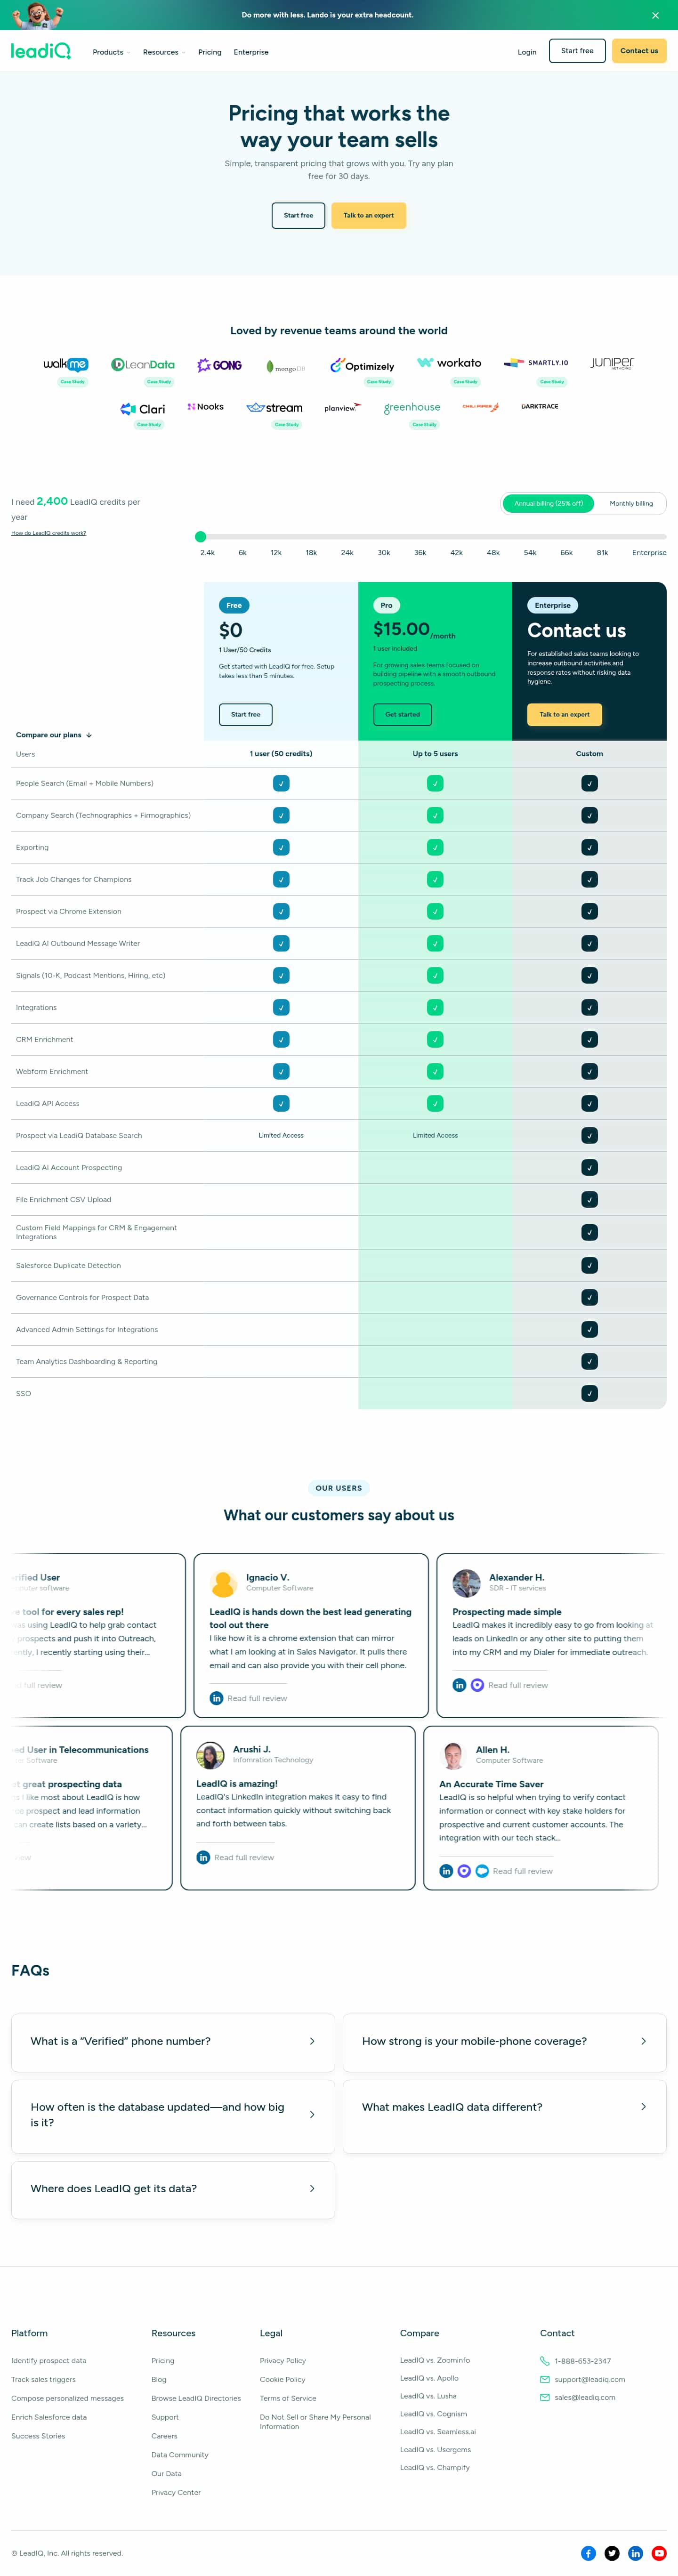This screenshot has width=678, height=2576.
Task: Select Annual billing option
Action: [548, 503]
